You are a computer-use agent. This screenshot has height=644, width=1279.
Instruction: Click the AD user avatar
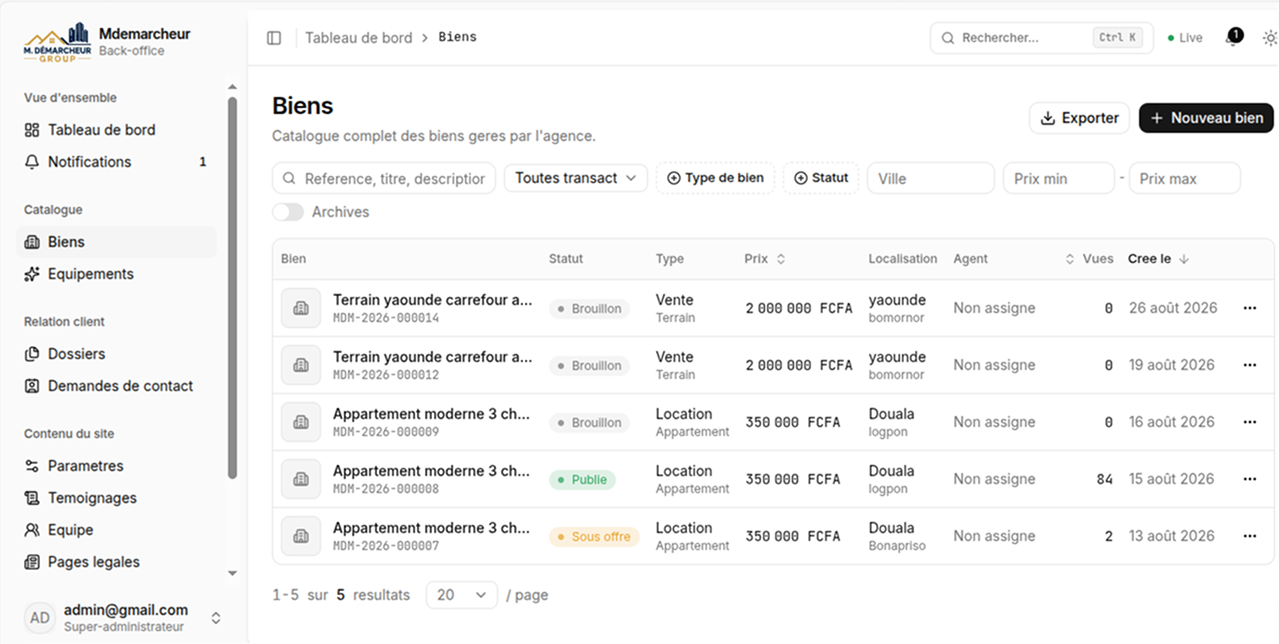40,617
